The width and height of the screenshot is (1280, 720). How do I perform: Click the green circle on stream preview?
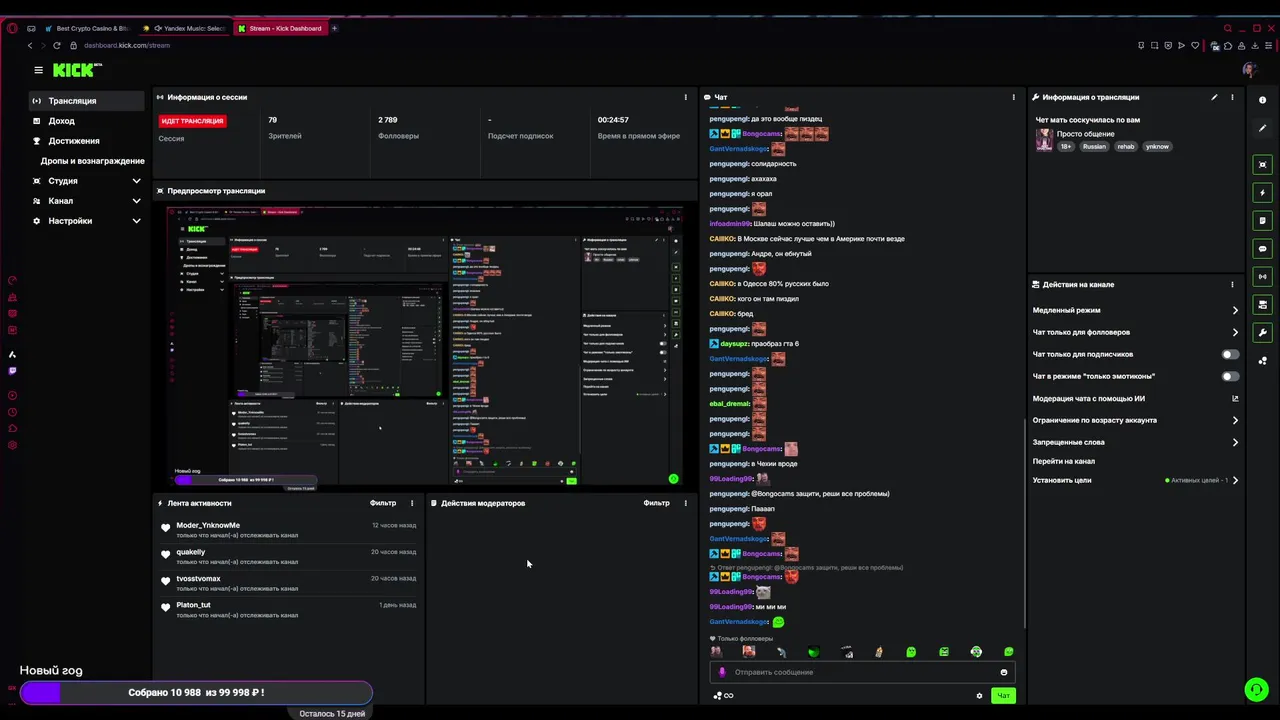(x=673, y=479)
